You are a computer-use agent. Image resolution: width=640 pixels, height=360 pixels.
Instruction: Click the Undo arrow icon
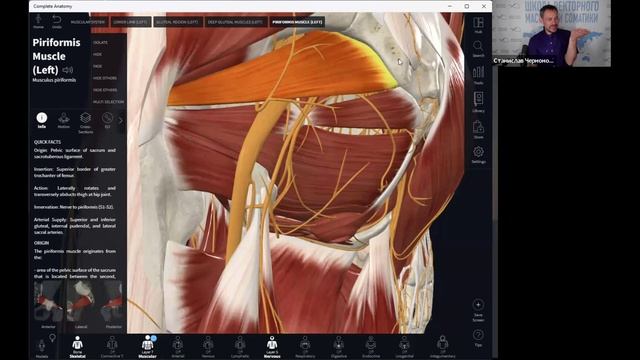[57, 21]
